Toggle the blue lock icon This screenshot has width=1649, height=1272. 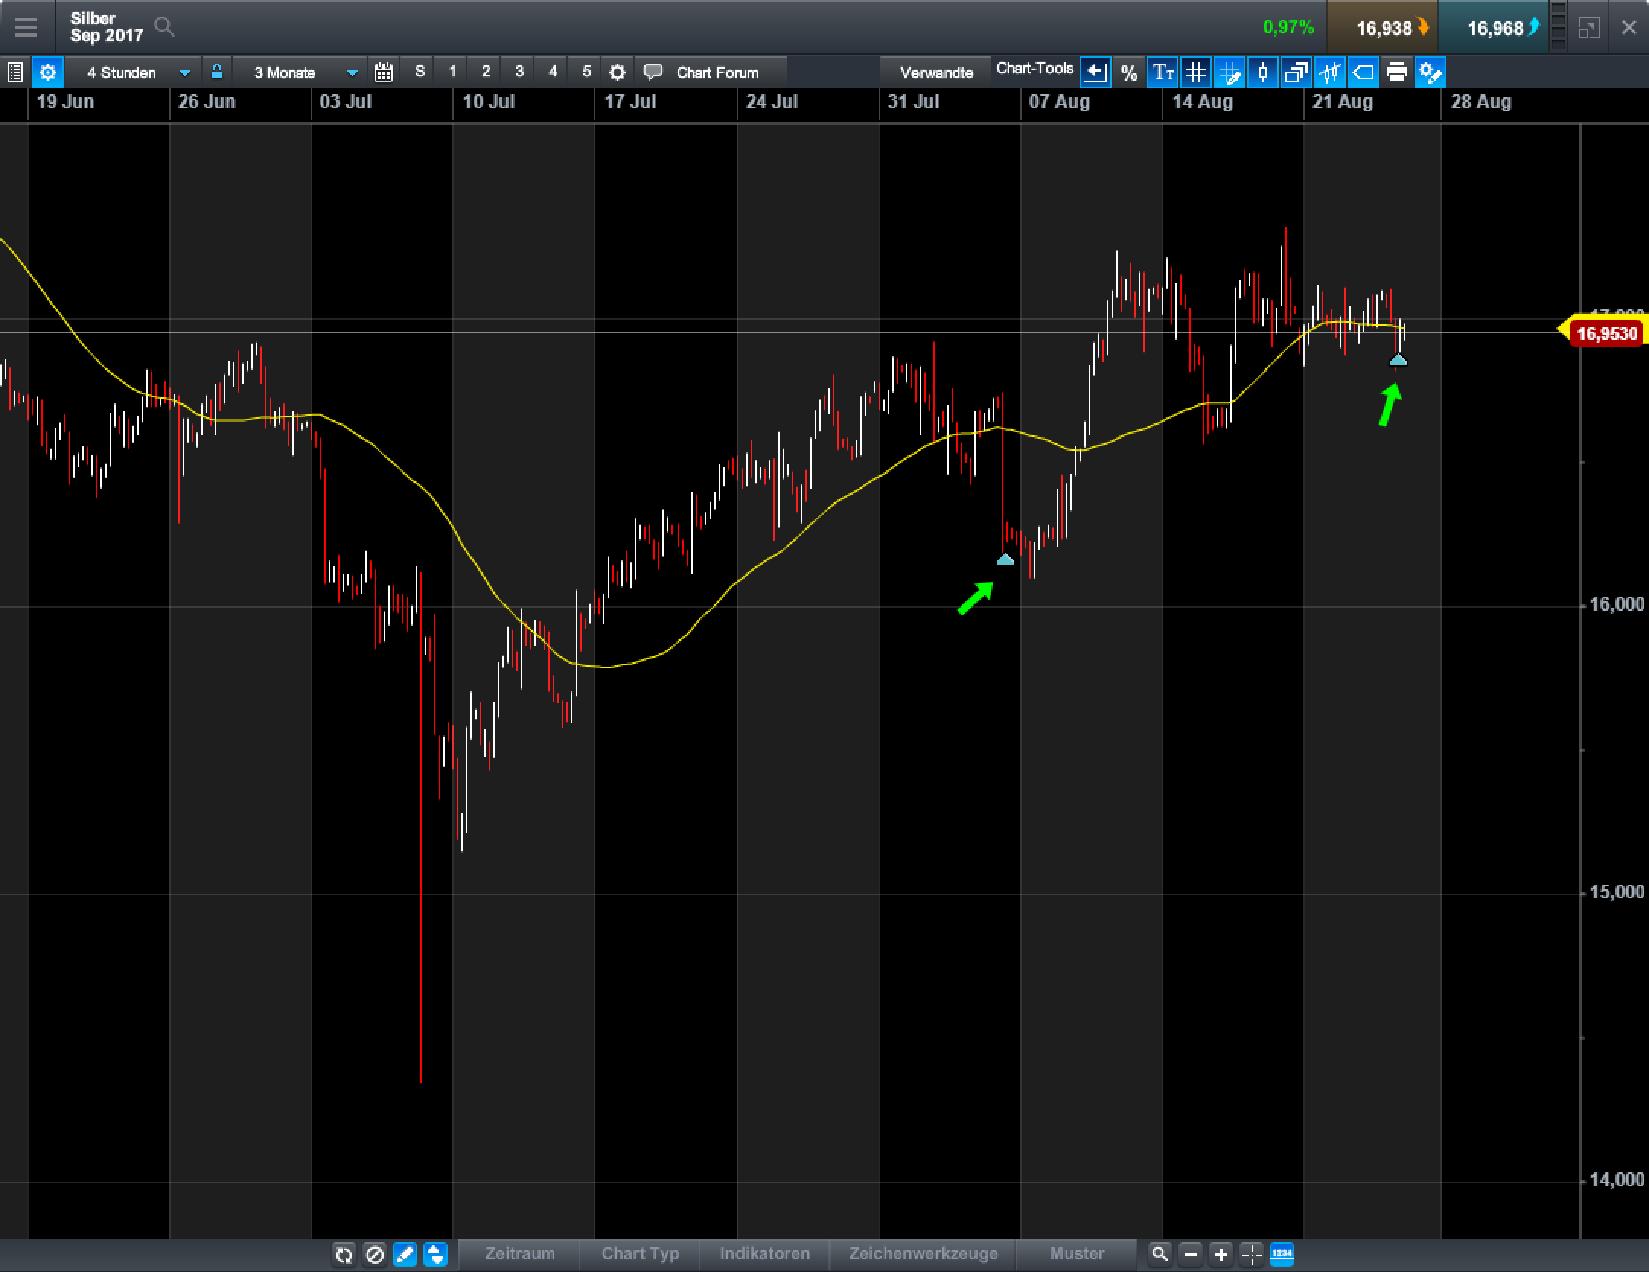[216, 72]
